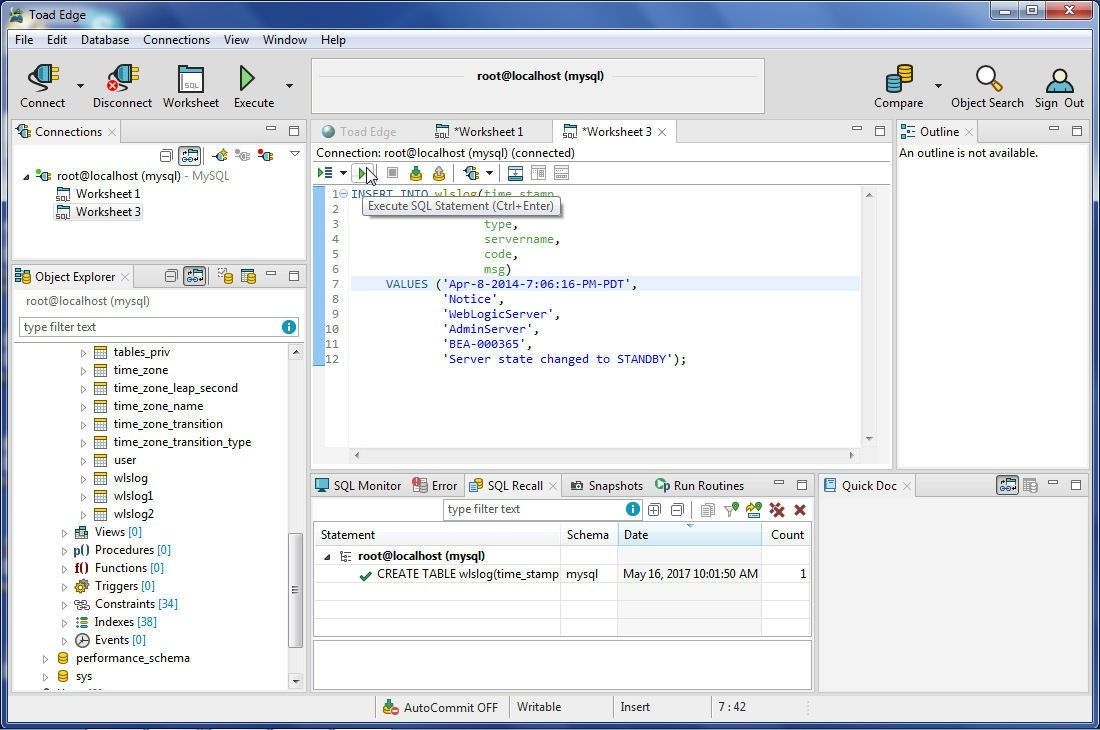1100x730 pixels.
Task: Open the Connections panel view menu triangle
Action: point(295,154)
